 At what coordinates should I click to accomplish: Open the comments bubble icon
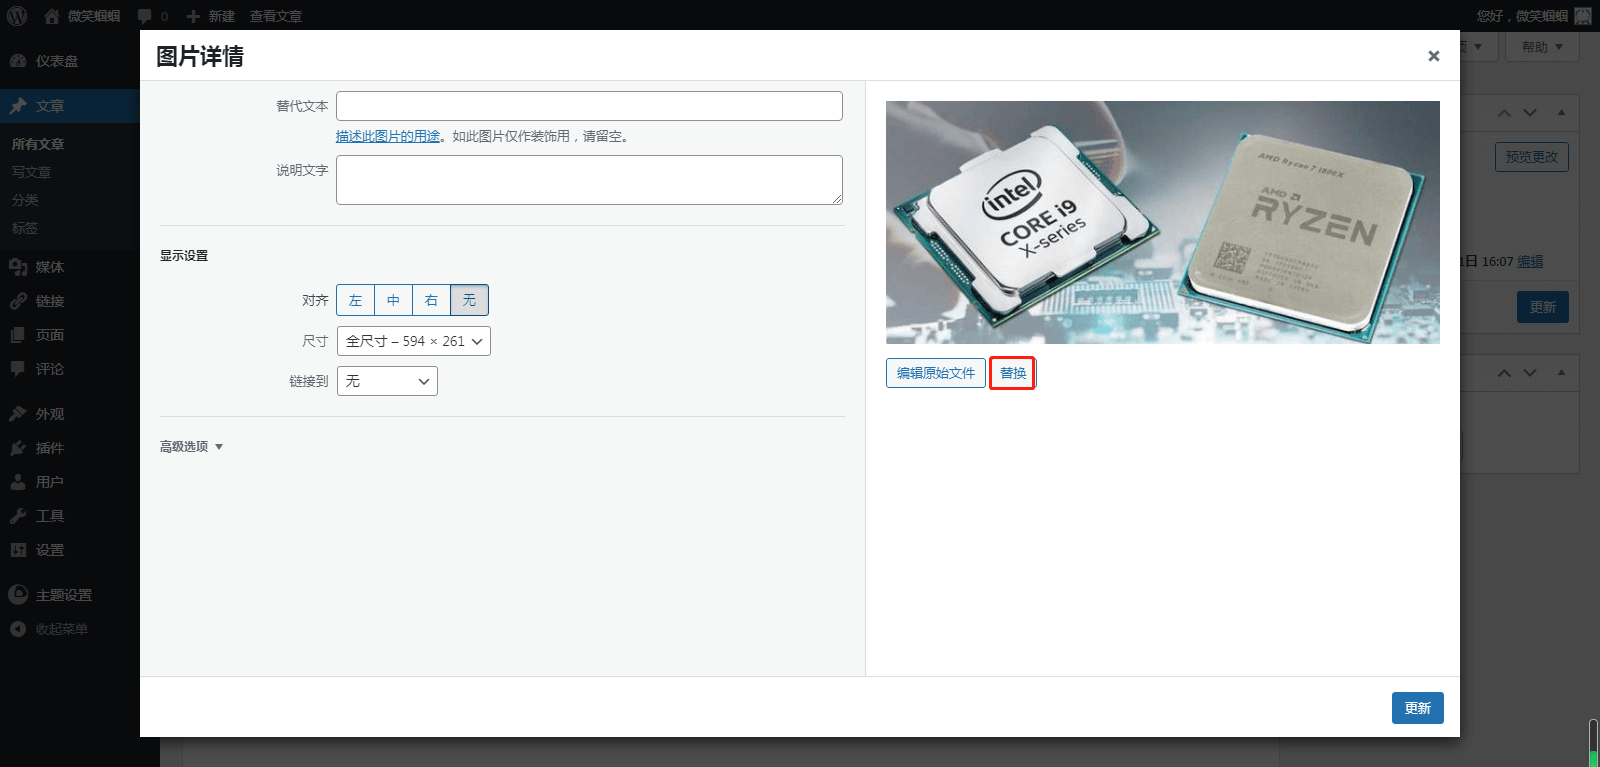pyautogui.click(x=145, y=16)
